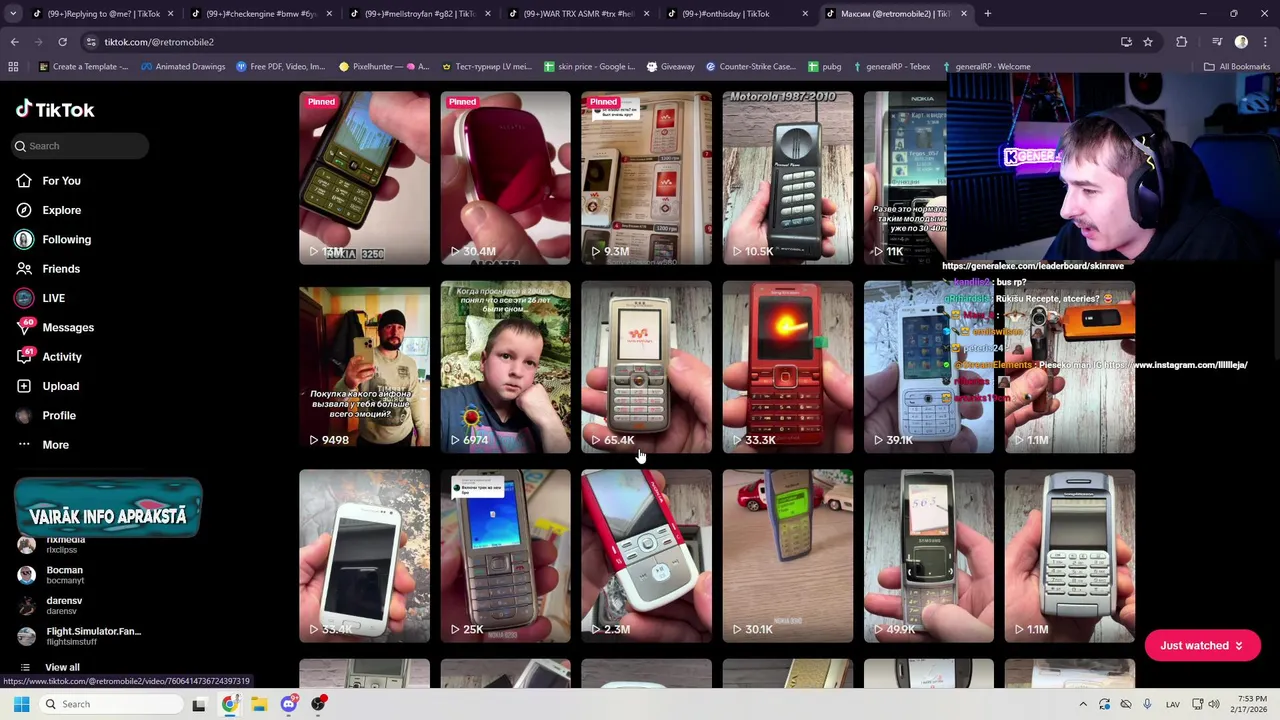Open 'generalRP - Tebex' bookmark

pos(890,67)
